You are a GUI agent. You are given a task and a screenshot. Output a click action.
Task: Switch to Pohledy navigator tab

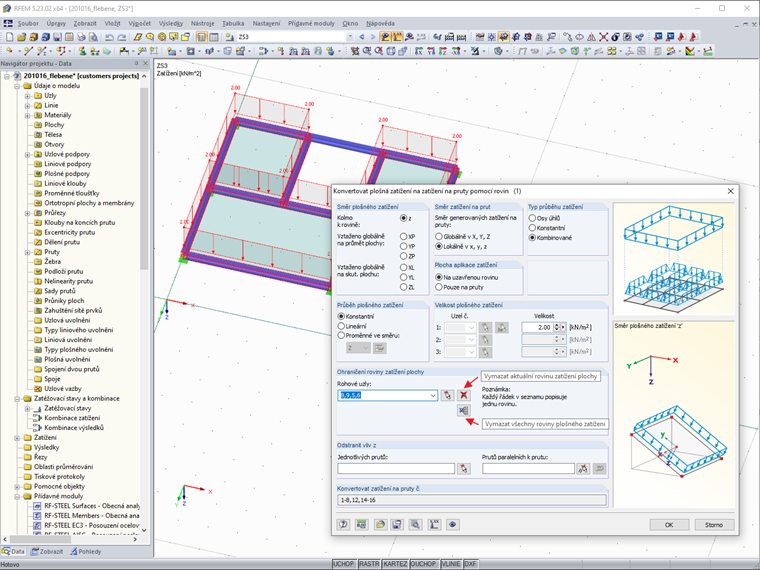[x=86, y=552]
